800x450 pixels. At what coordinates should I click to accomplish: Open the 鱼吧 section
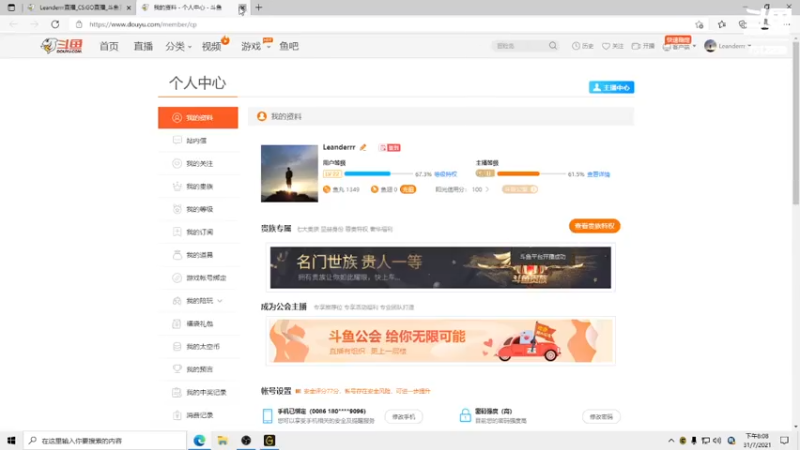[x=289, y=46]
